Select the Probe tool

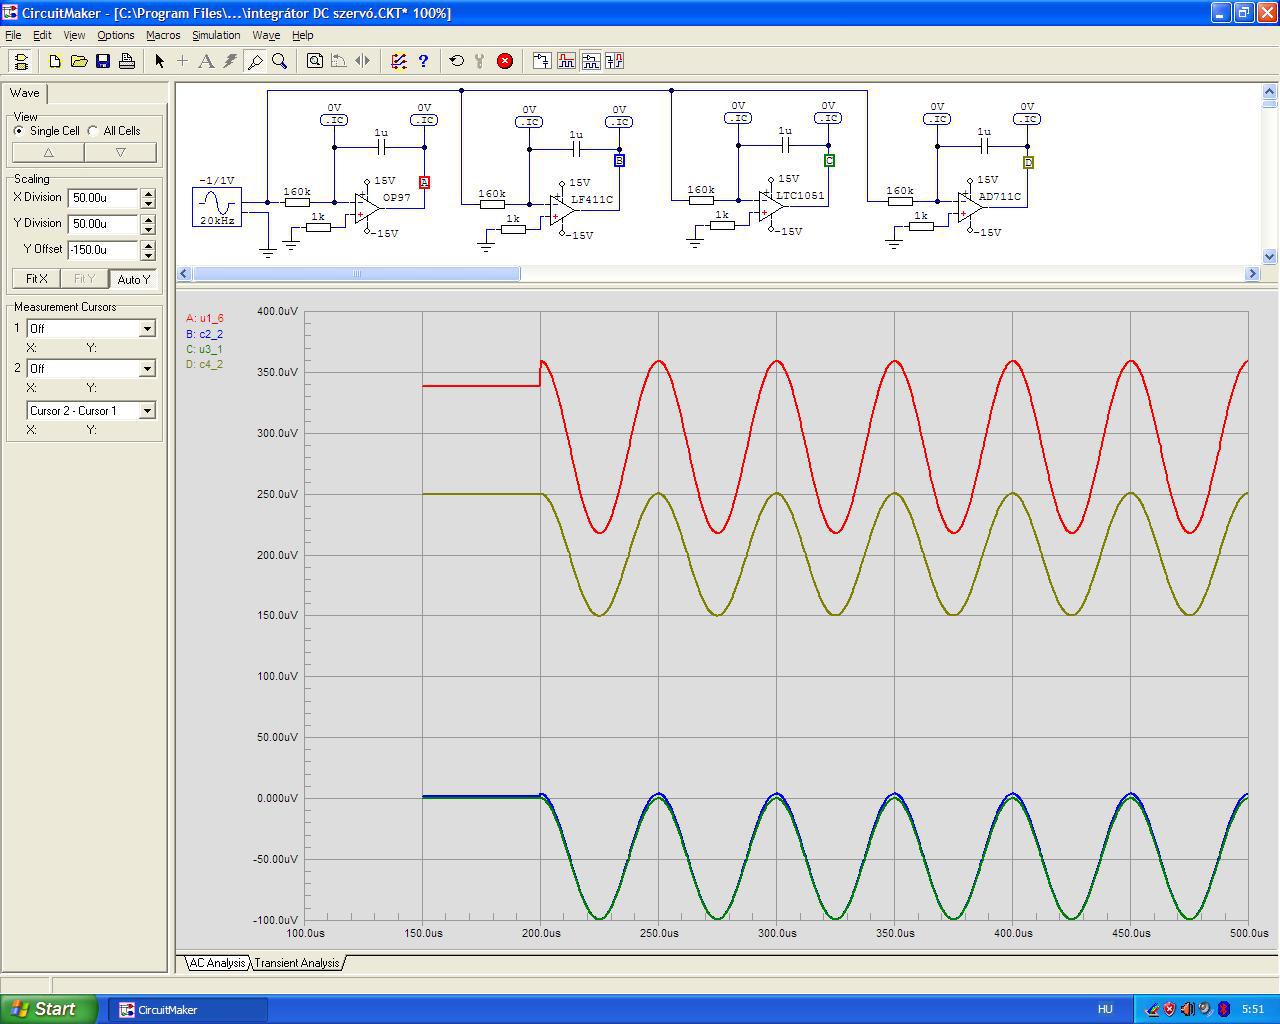[255, 61]
